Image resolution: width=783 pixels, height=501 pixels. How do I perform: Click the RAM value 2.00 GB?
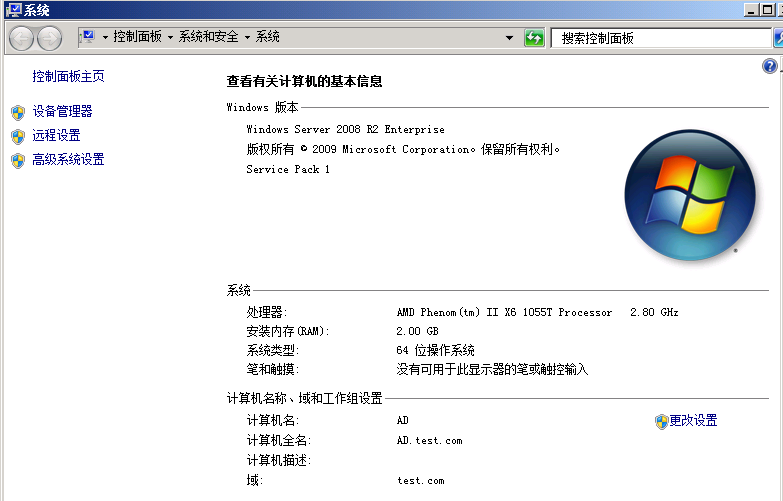point(417,331)
